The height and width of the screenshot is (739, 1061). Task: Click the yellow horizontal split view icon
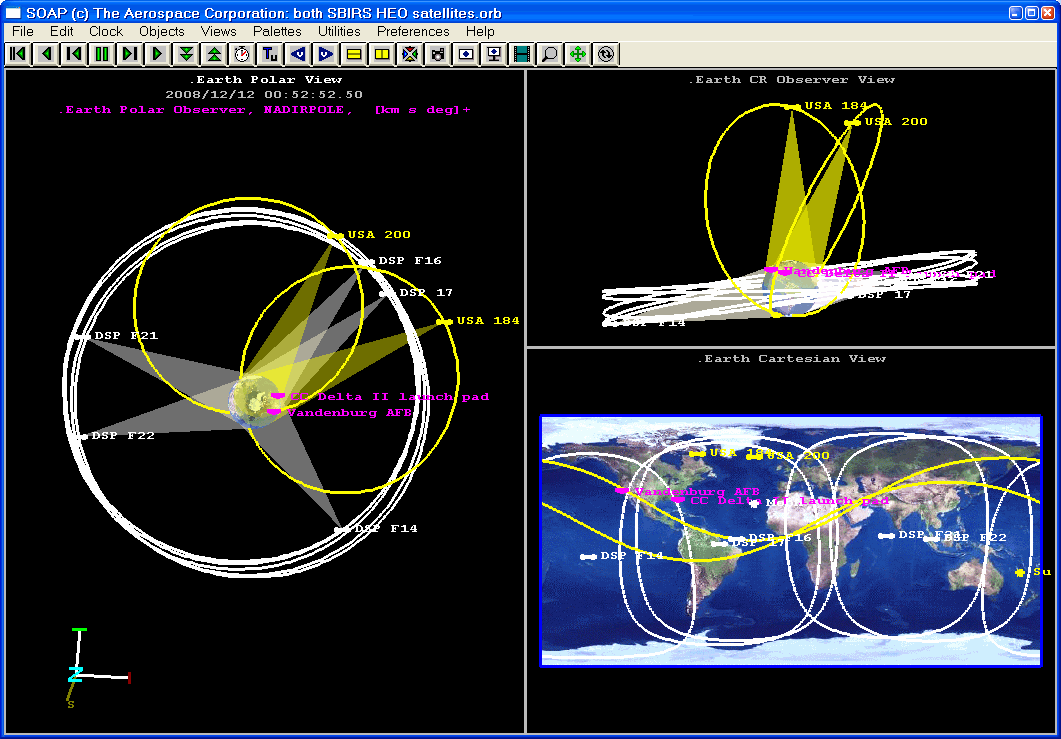click(354, 54)
